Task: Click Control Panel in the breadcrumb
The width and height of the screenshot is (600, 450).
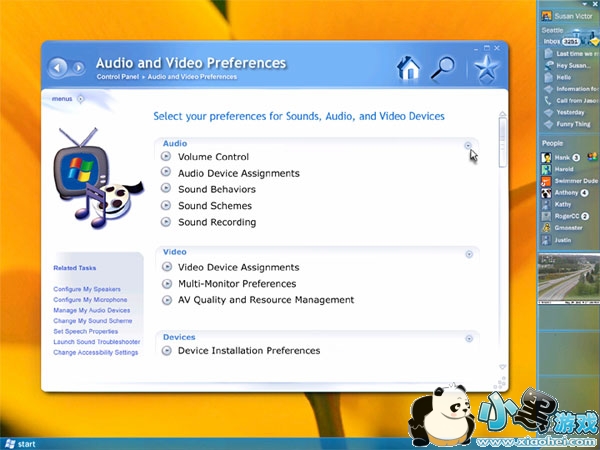Action: pyautogui.click(x=119, y=77)
